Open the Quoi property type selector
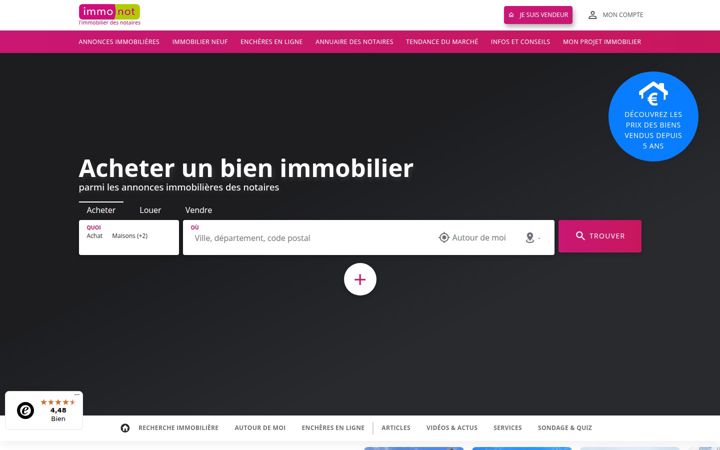 tap(129, 237)
